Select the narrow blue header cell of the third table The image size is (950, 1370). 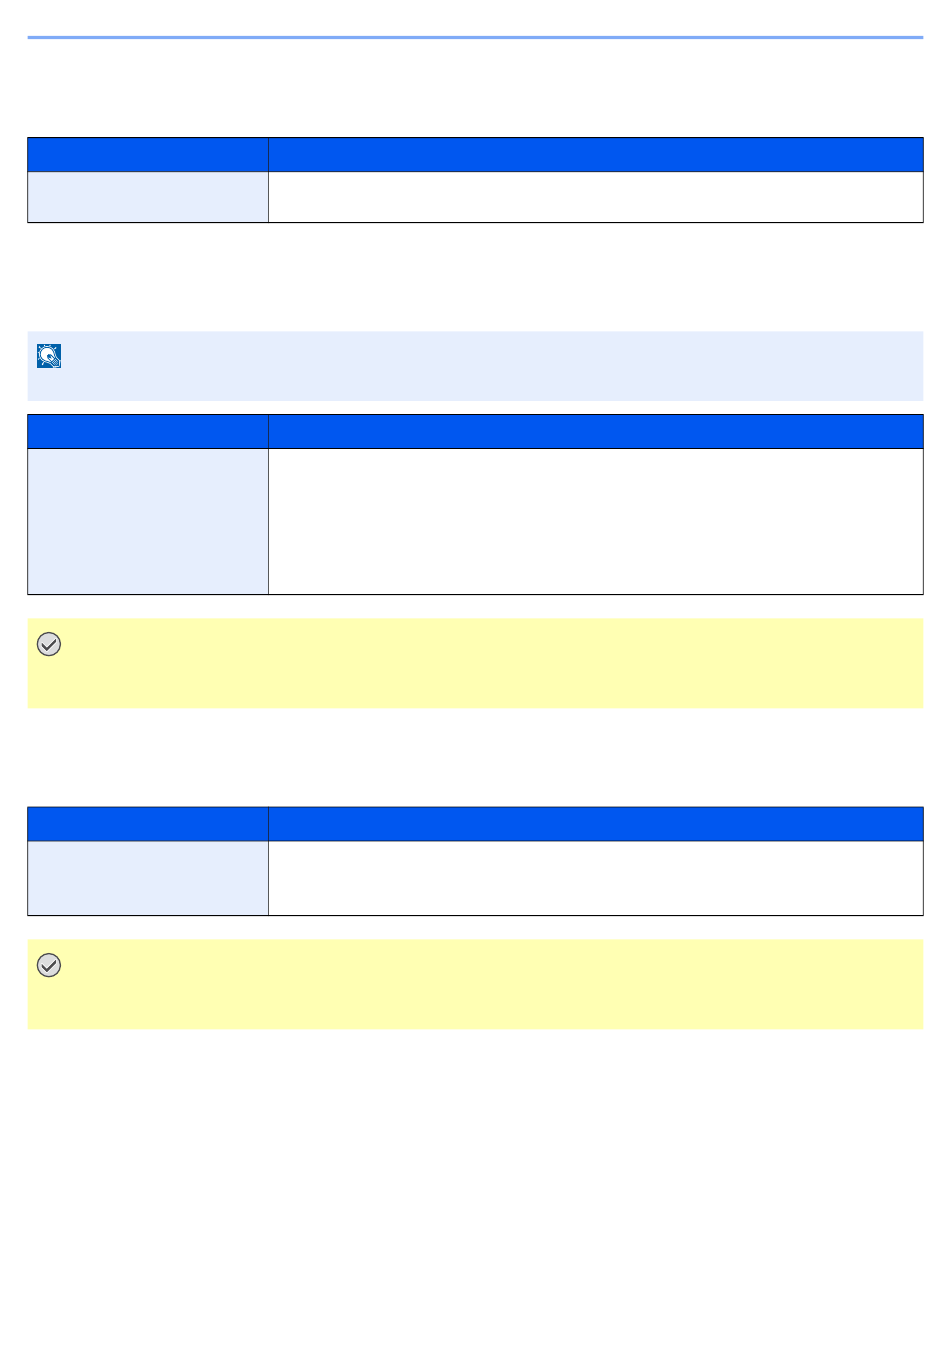tap(148, 824)
